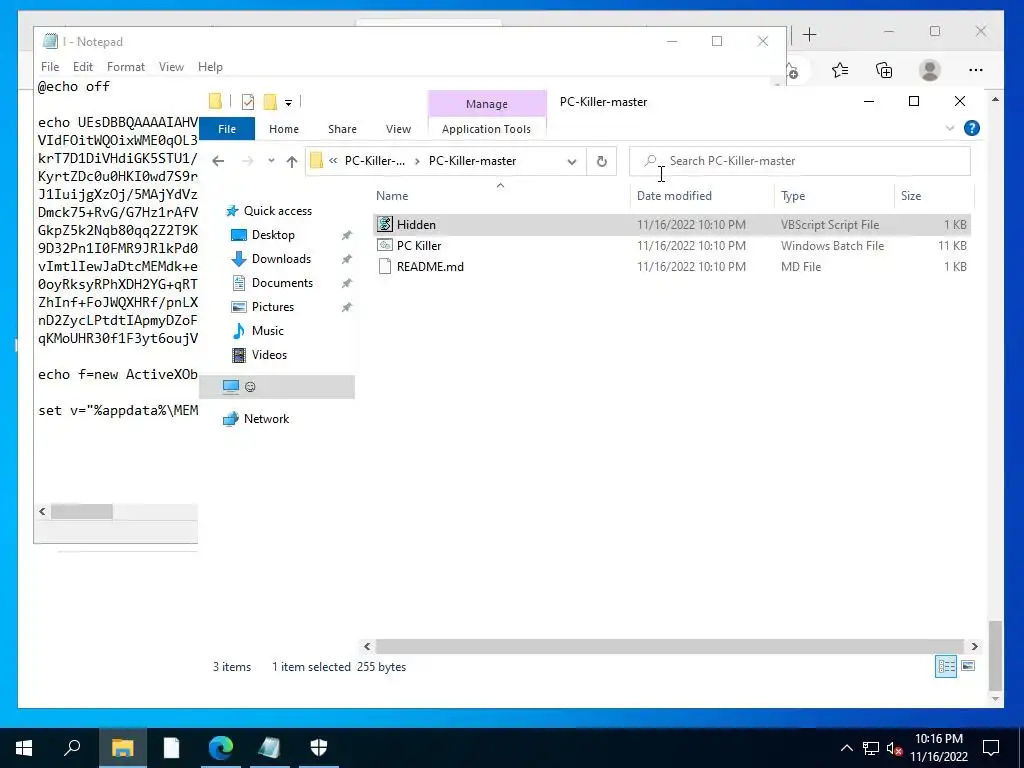Image resolution: width=1024 pixels, height=768 pixels.
Task: Open muted volume tray icon
Action: tap(894, 748)
